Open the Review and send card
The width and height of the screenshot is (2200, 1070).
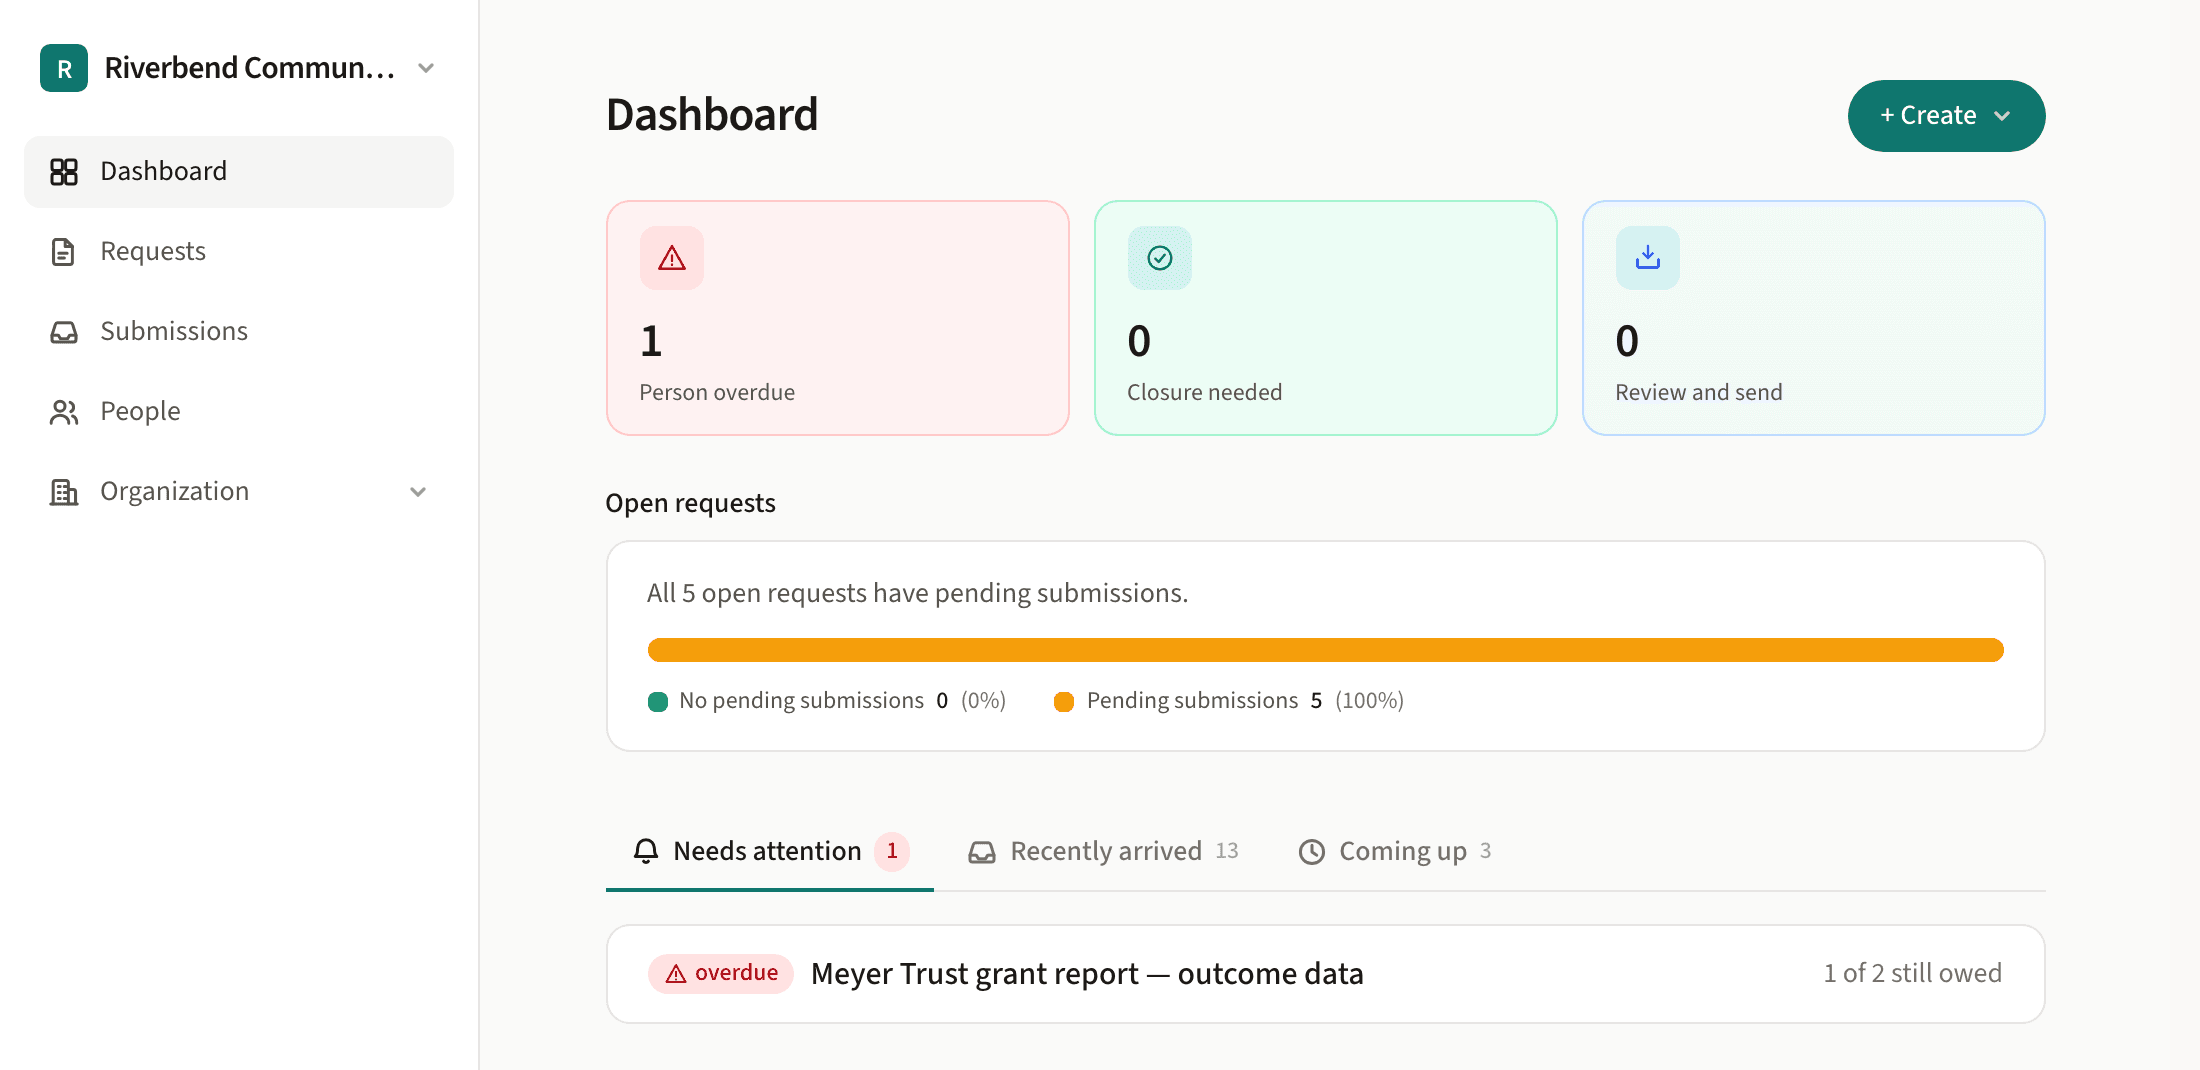1814,318
